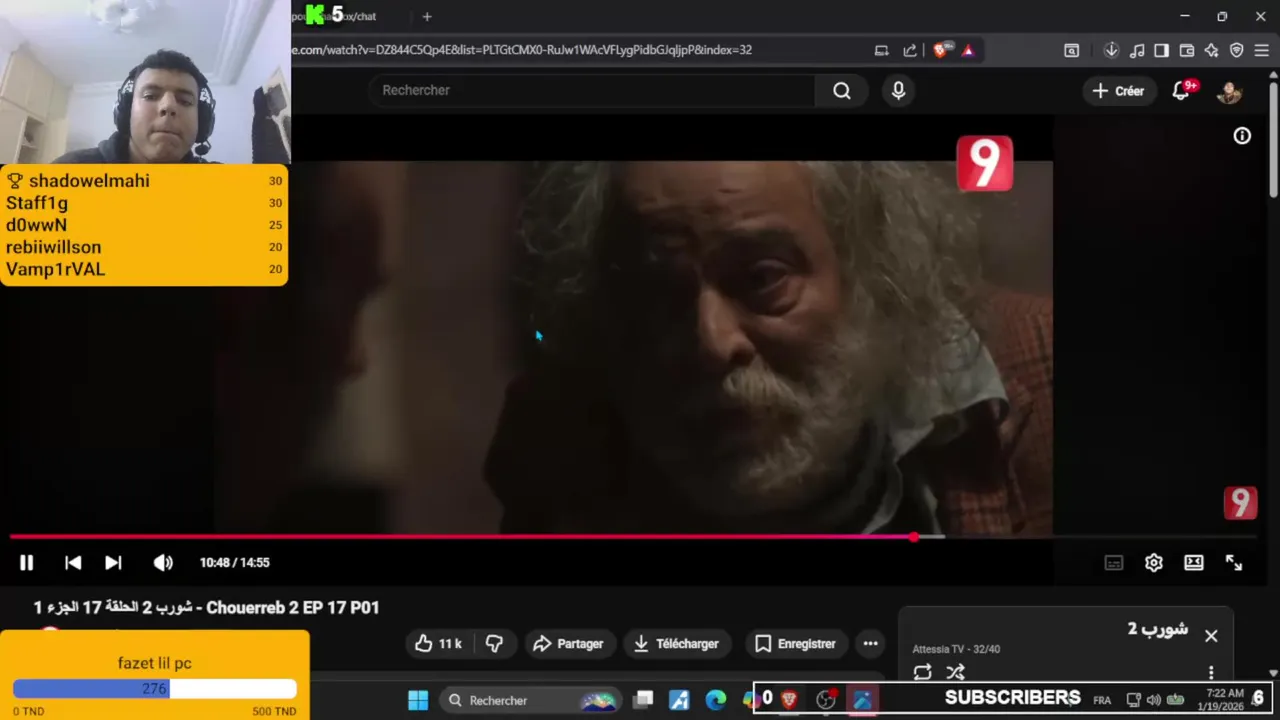Screen dimensions: 1280x720
Task: Switch to theater mode
Action: pos(1194,563)
